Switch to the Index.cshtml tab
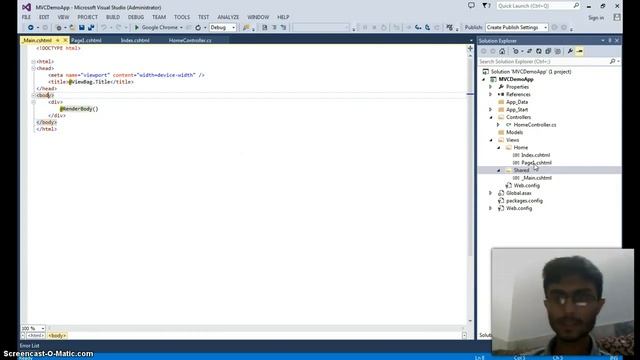The width and height of the screenshot is (640, 360). tap(135, 40)
